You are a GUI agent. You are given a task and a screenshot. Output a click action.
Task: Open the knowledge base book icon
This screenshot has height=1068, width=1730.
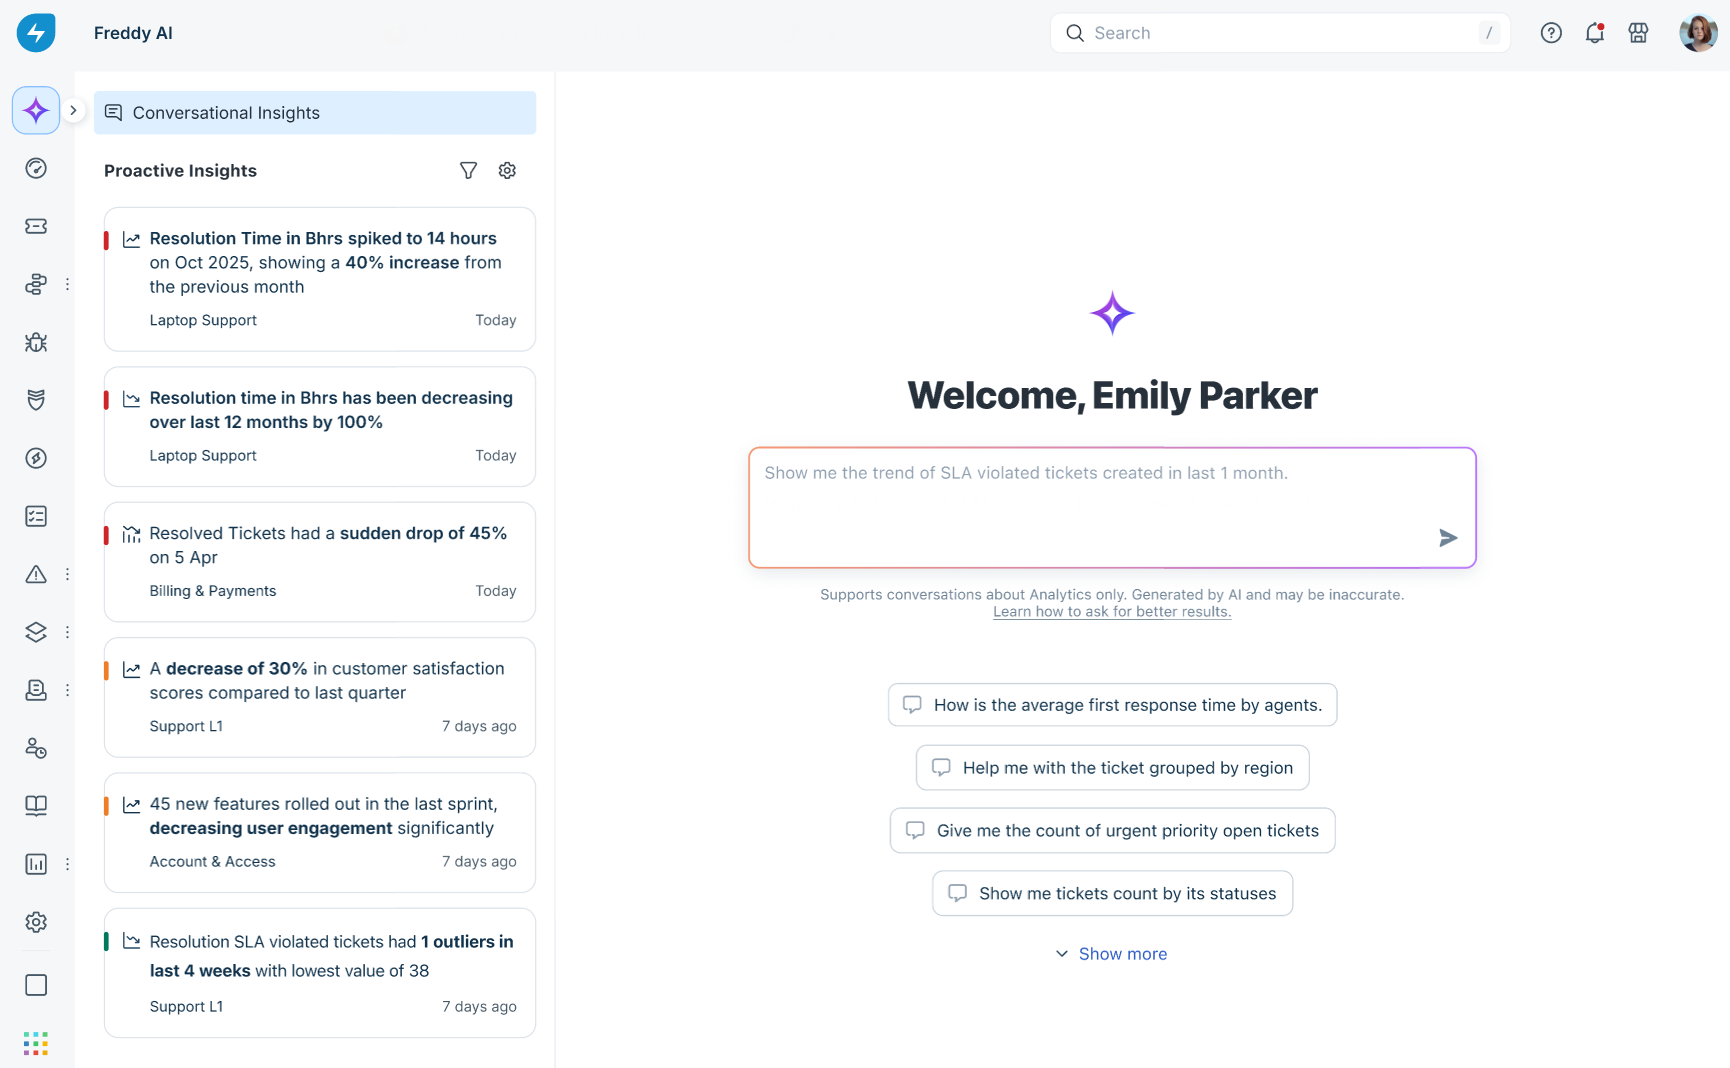point(36,806)
